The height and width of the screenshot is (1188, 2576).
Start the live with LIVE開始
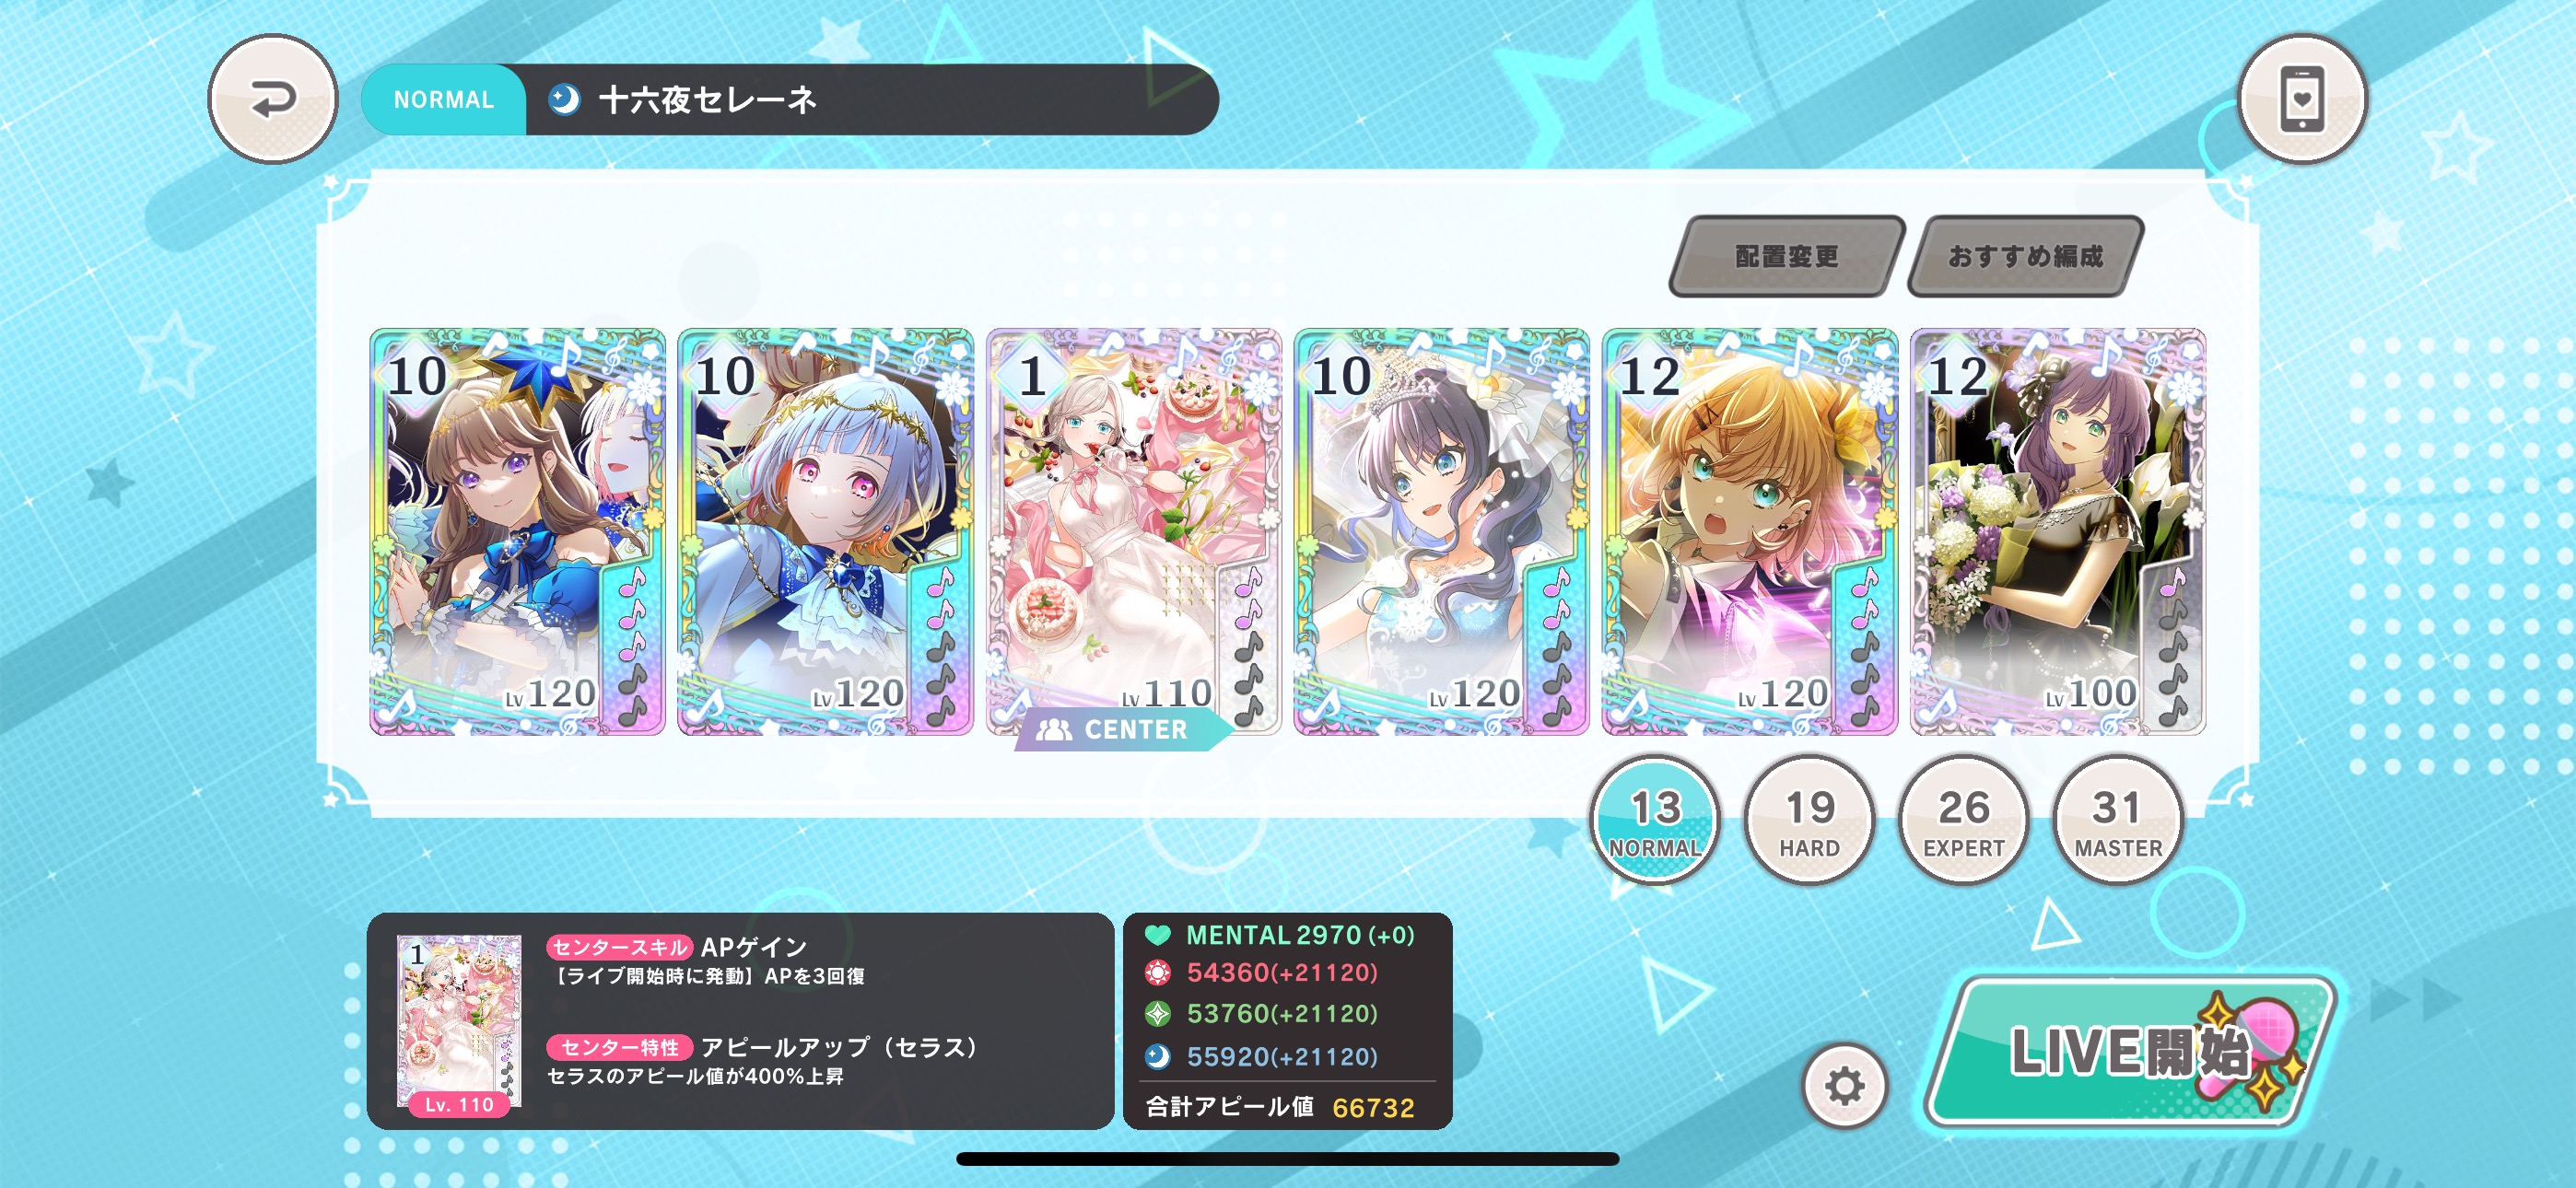coord(2130,1052)
